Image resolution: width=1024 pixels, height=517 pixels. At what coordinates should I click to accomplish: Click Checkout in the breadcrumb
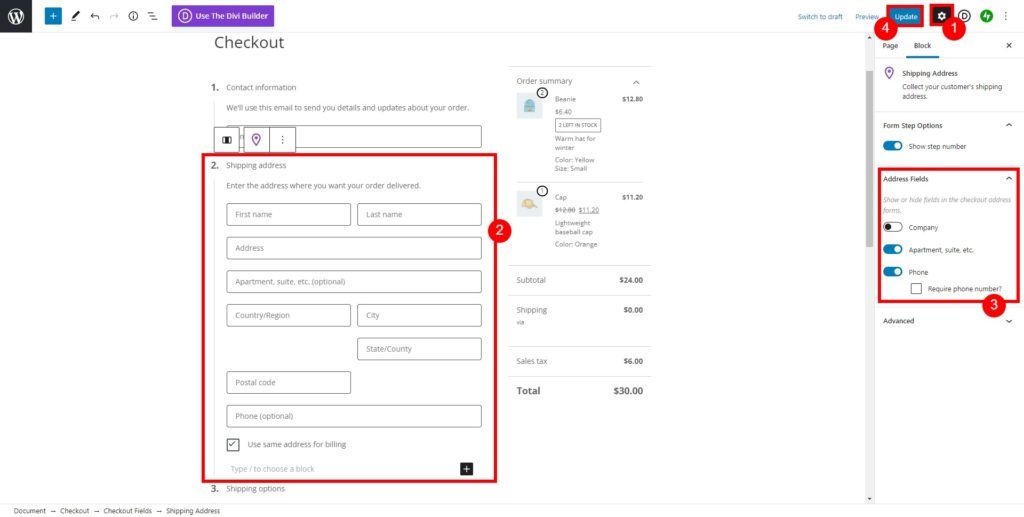(x=74, y=511)
